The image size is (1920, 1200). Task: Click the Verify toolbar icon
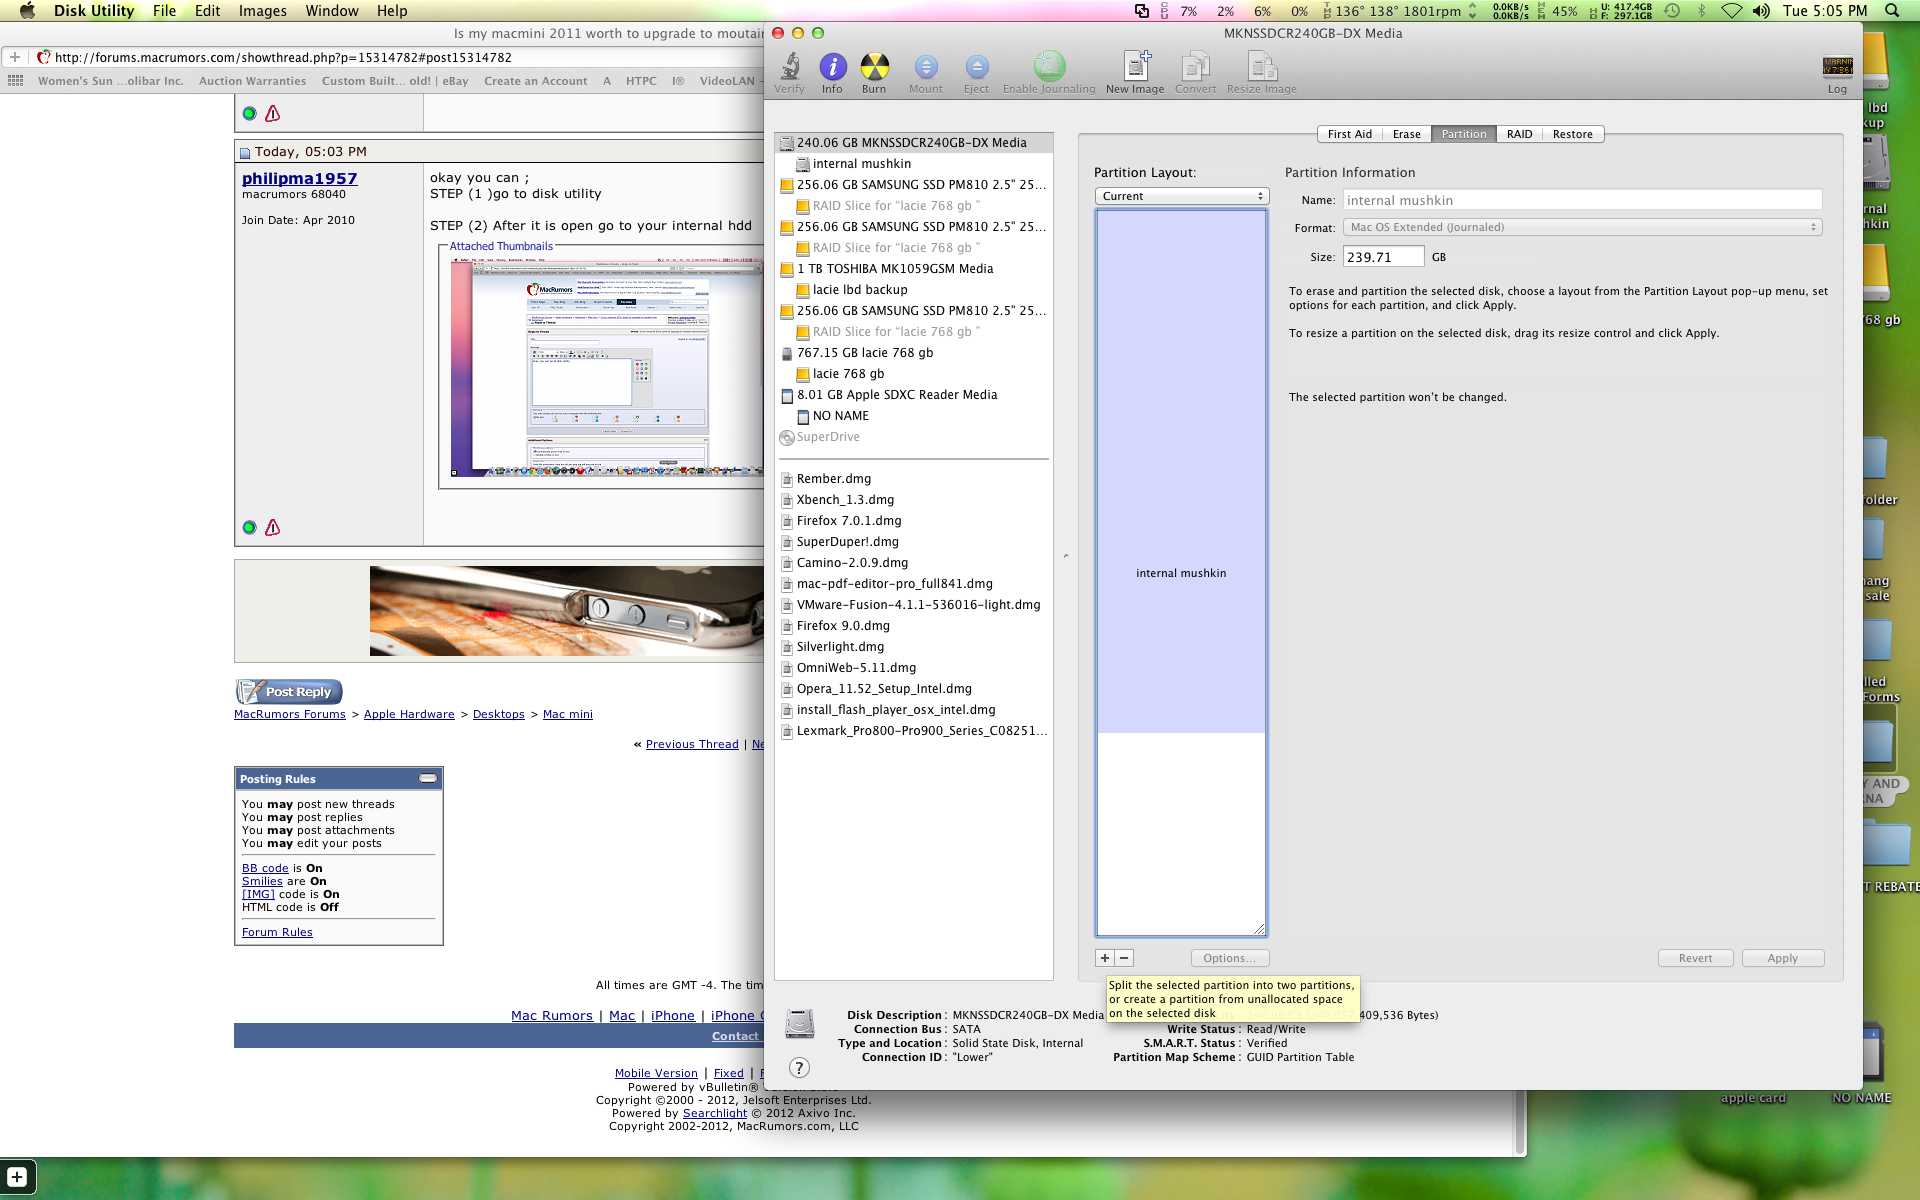click(x=789, y=73)
